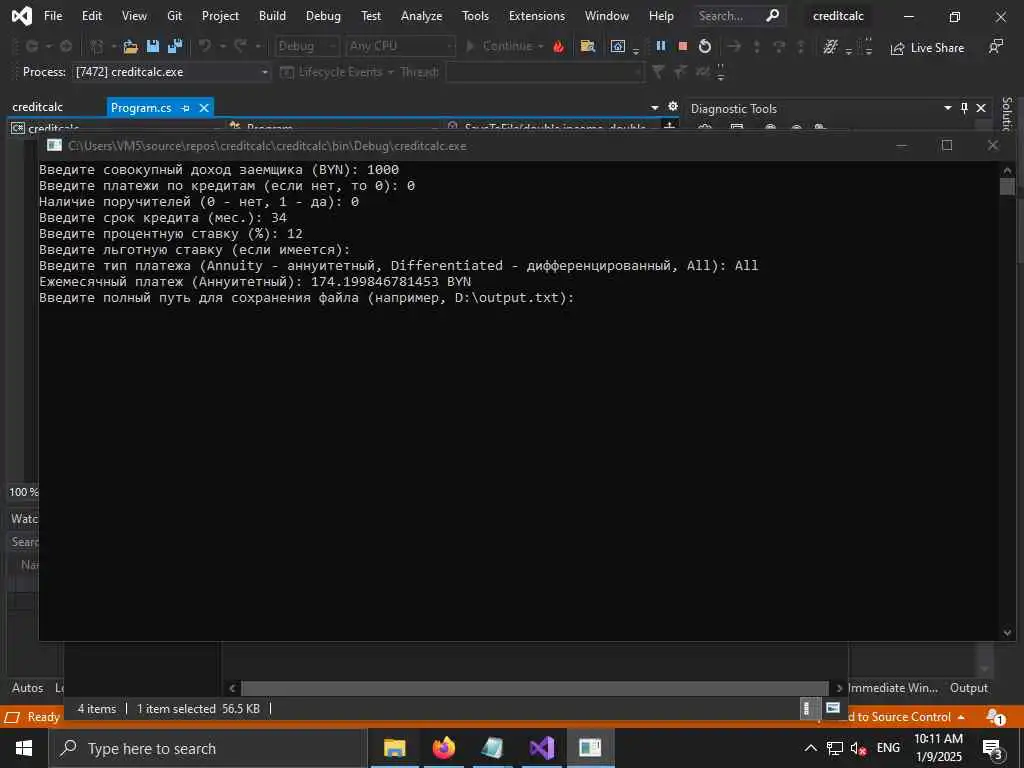Open Visual Studio from taskbar
The image size is (1024, 768).
pos(541,748)
